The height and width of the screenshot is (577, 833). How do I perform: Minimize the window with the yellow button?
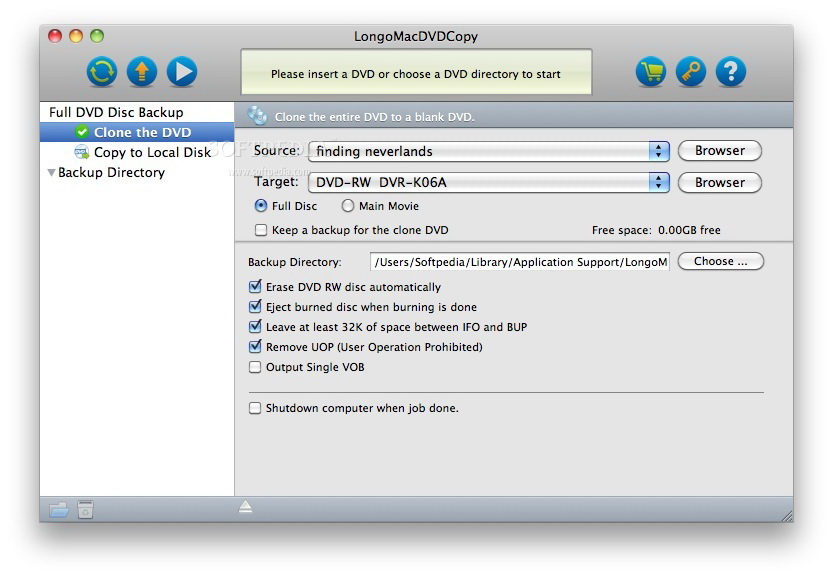76,36
